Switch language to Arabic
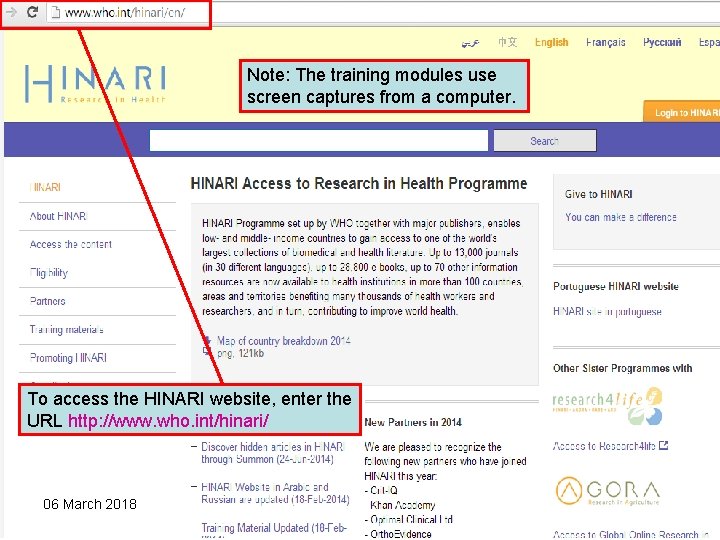This screenshot has height=540, width=720. pyautogui.click(x=470, y=43)
